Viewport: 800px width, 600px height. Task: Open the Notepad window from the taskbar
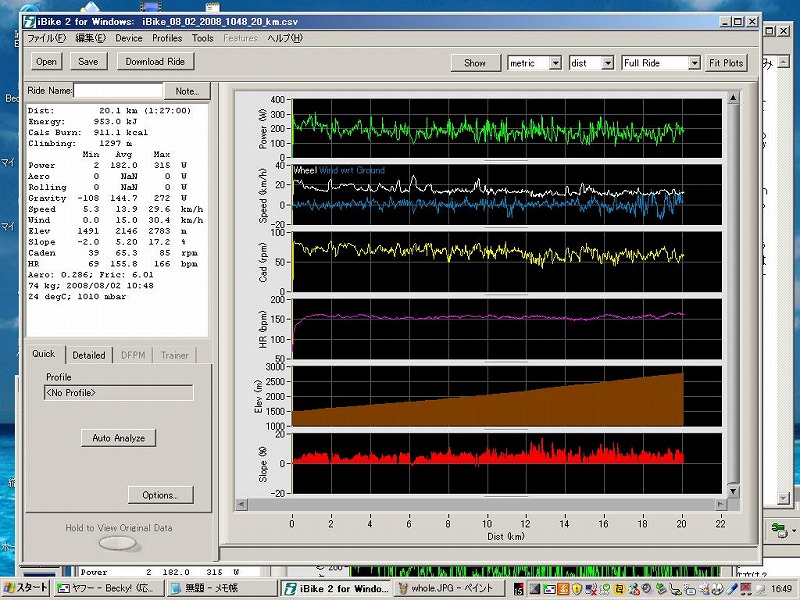[x=221, y=588]
